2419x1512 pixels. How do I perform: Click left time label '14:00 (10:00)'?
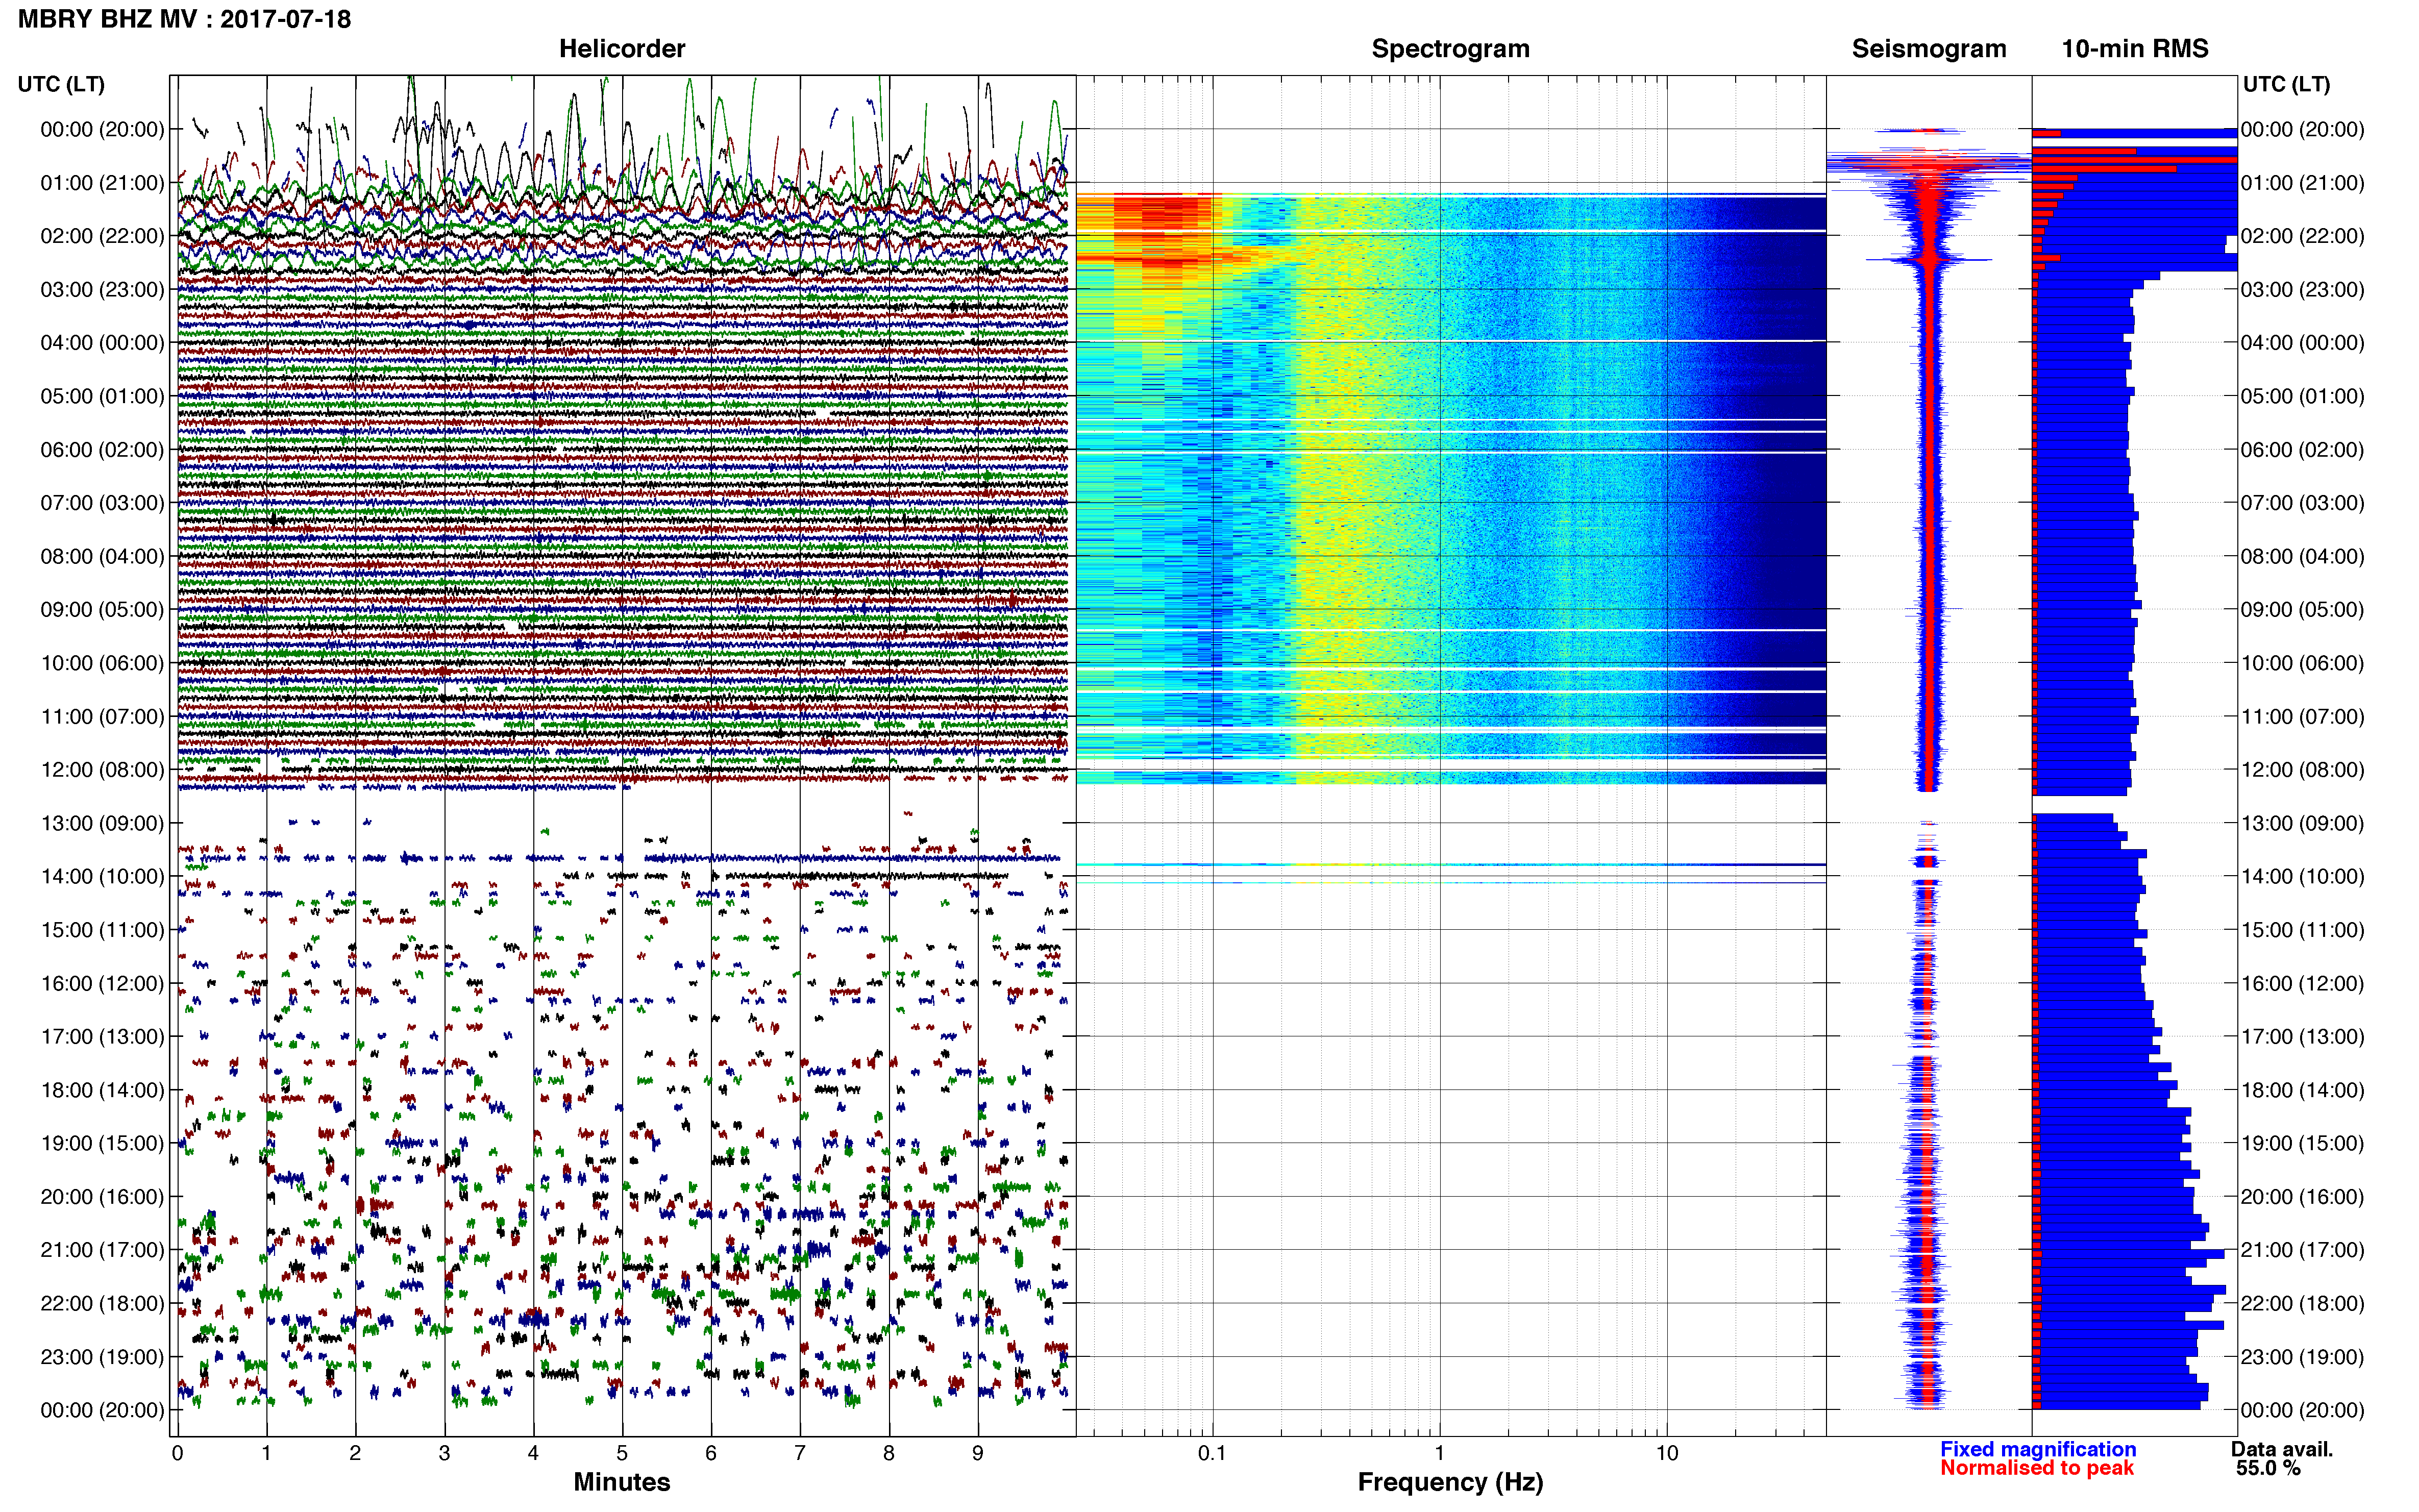coord(102,877)
